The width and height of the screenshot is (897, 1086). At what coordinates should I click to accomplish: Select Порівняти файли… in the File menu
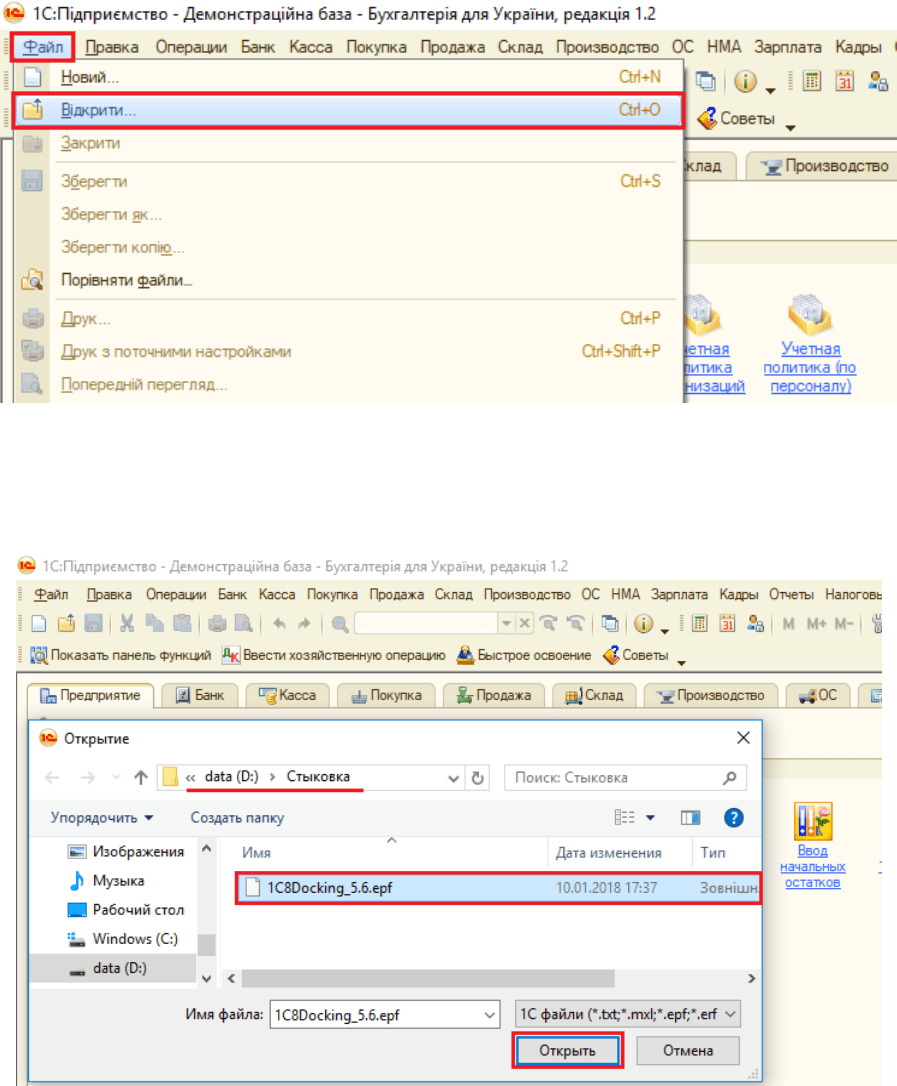pos(348,281)
